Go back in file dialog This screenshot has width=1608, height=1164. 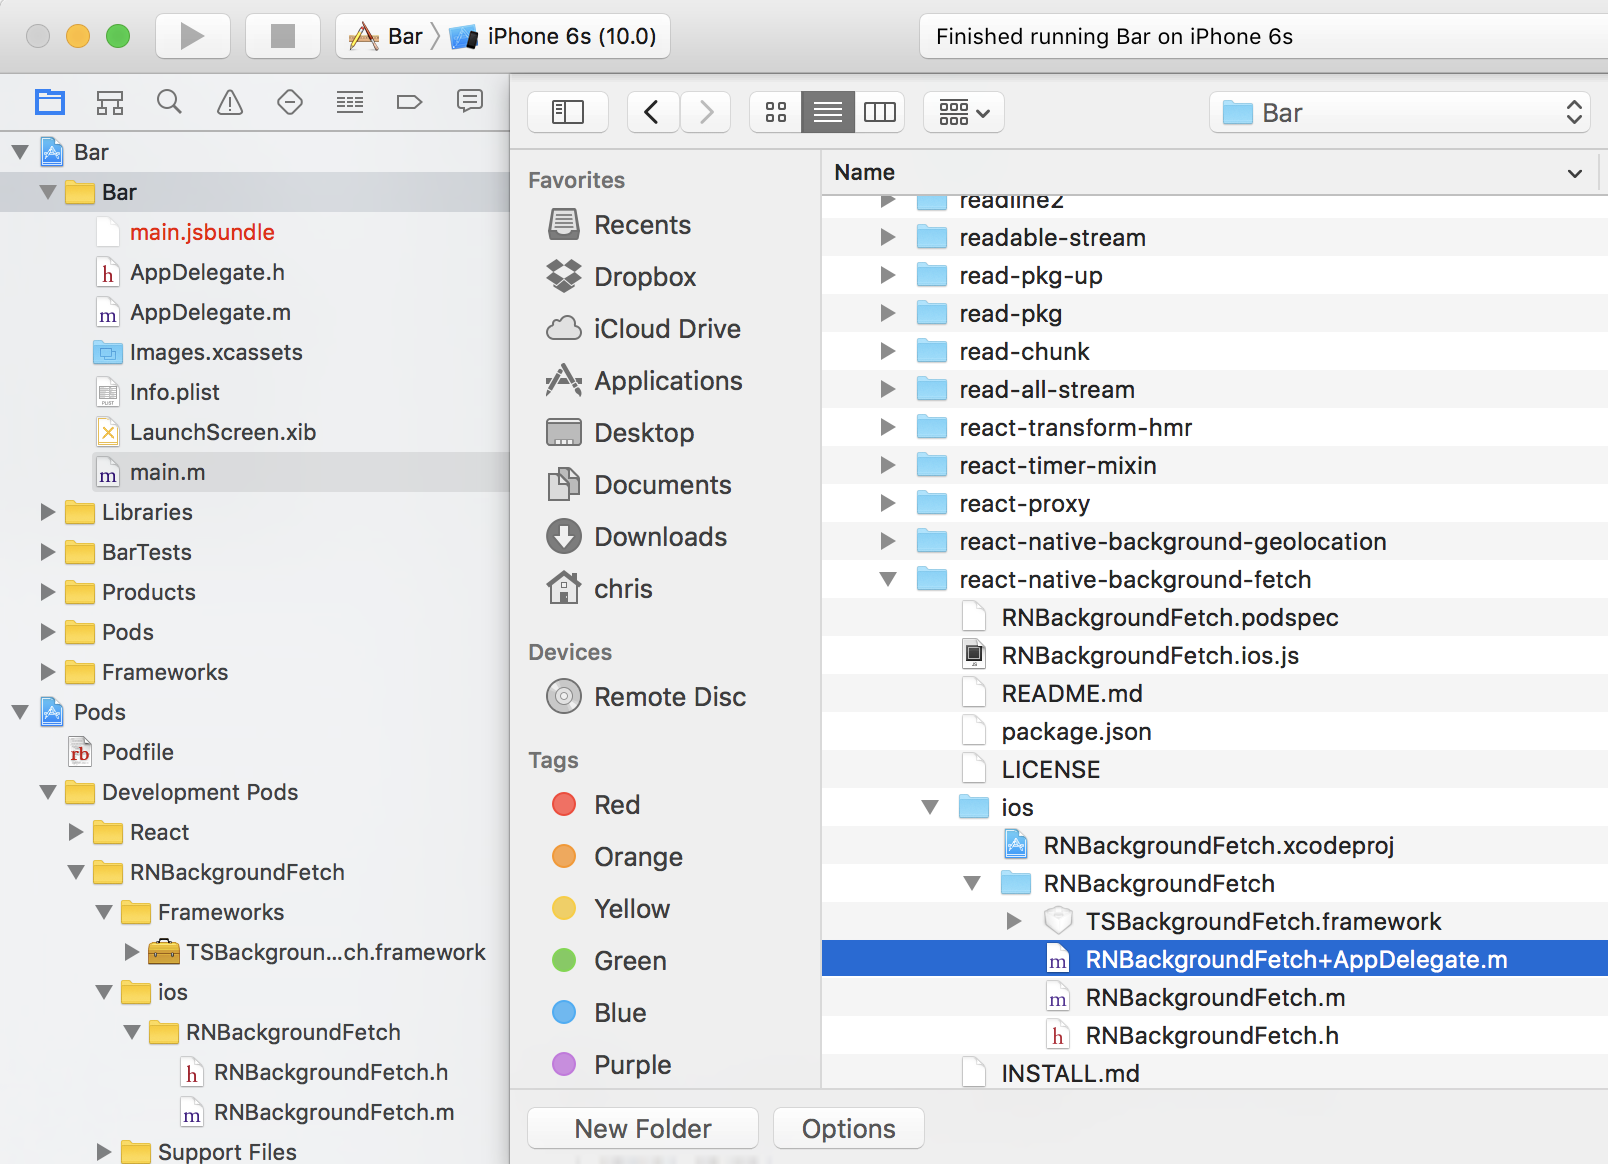pos(653,112)
